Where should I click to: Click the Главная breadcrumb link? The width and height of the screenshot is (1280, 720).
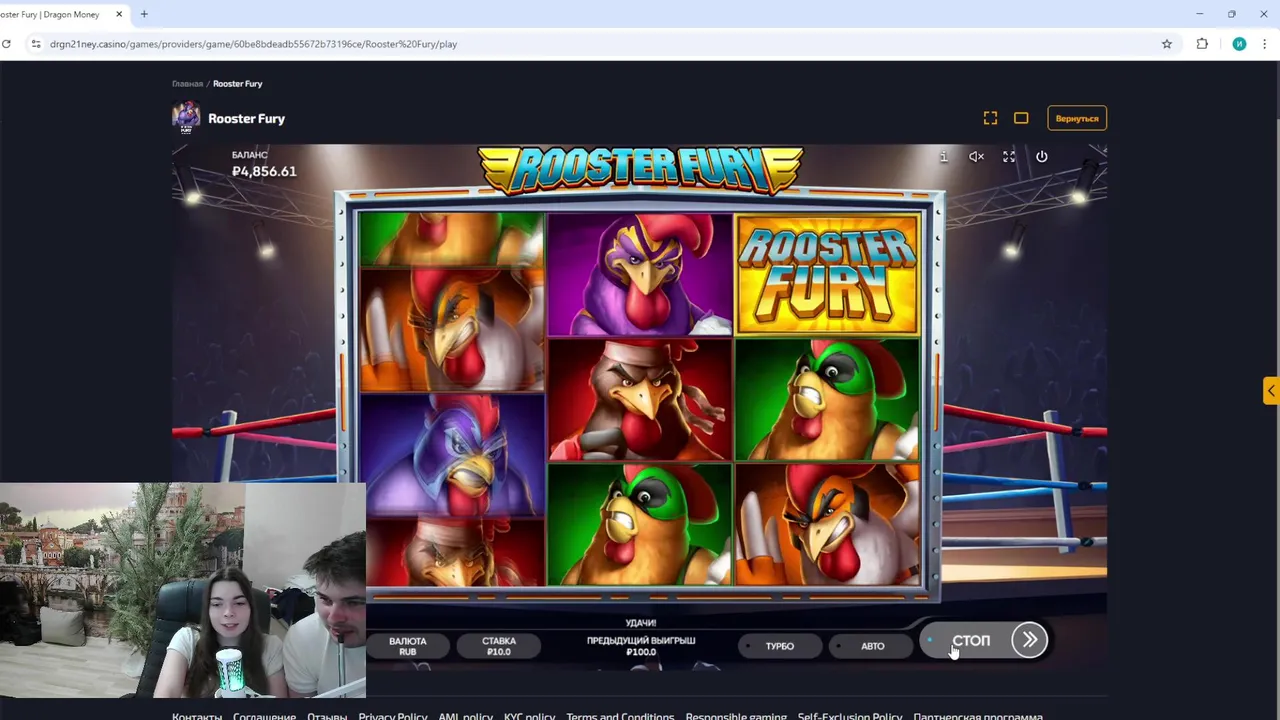point(187,84)
